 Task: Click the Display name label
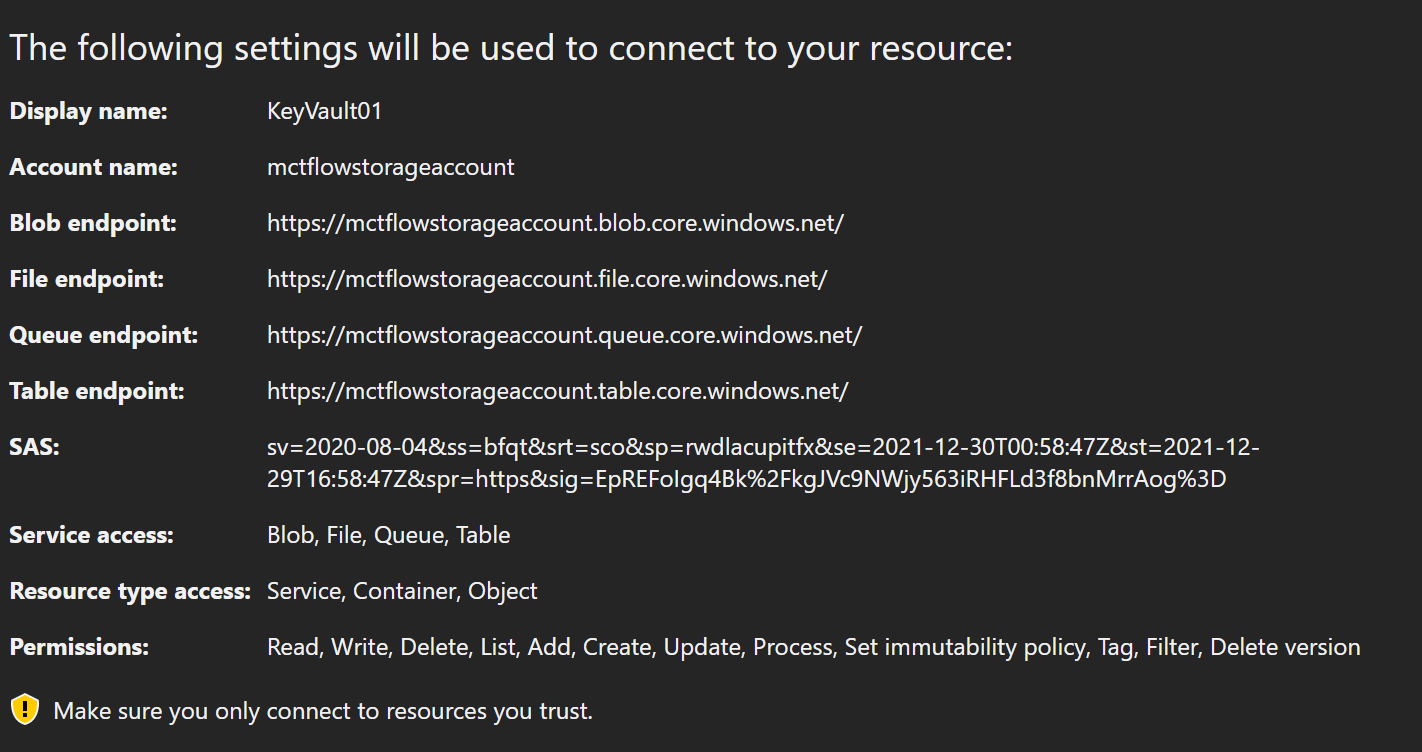pos(88,111)
